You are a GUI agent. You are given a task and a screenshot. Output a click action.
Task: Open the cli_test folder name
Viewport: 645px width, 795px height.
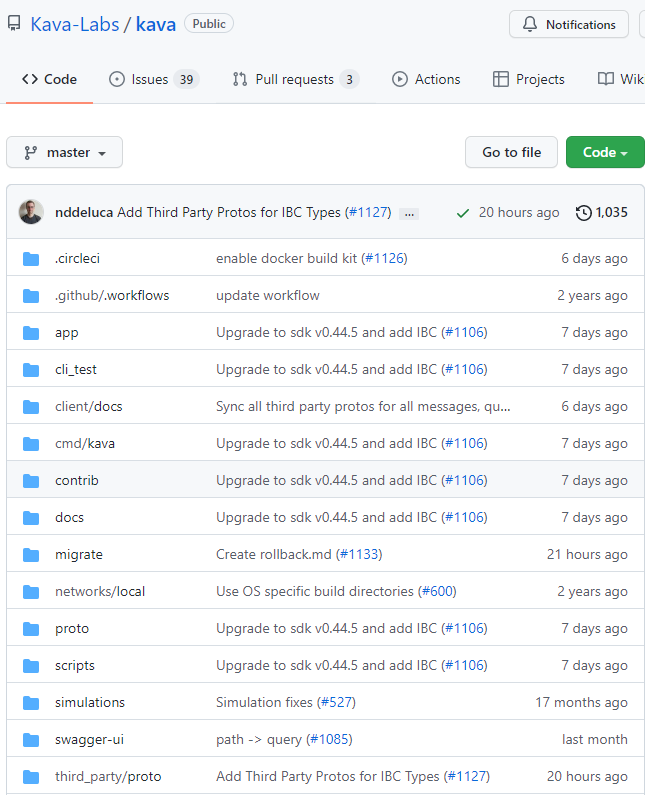click(76, 370)
